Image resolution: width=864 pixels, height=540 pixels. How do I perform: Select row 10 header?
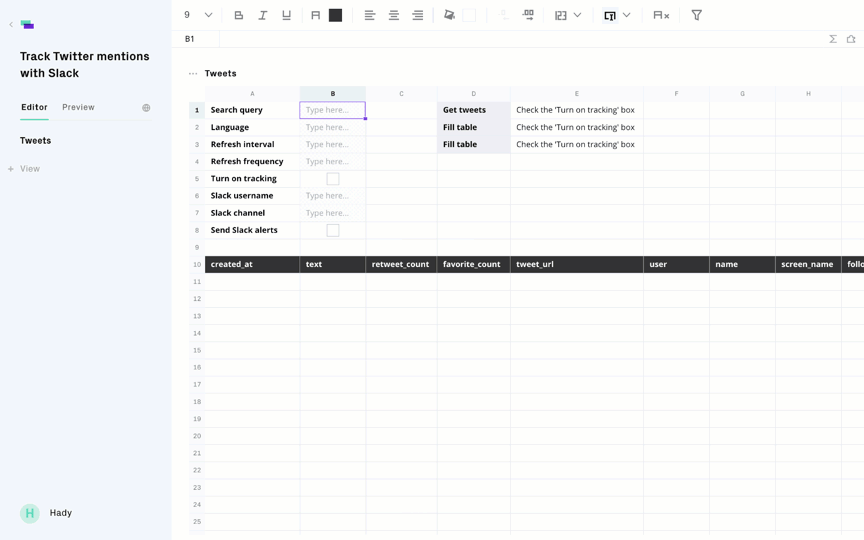click(x=197, y=264)
